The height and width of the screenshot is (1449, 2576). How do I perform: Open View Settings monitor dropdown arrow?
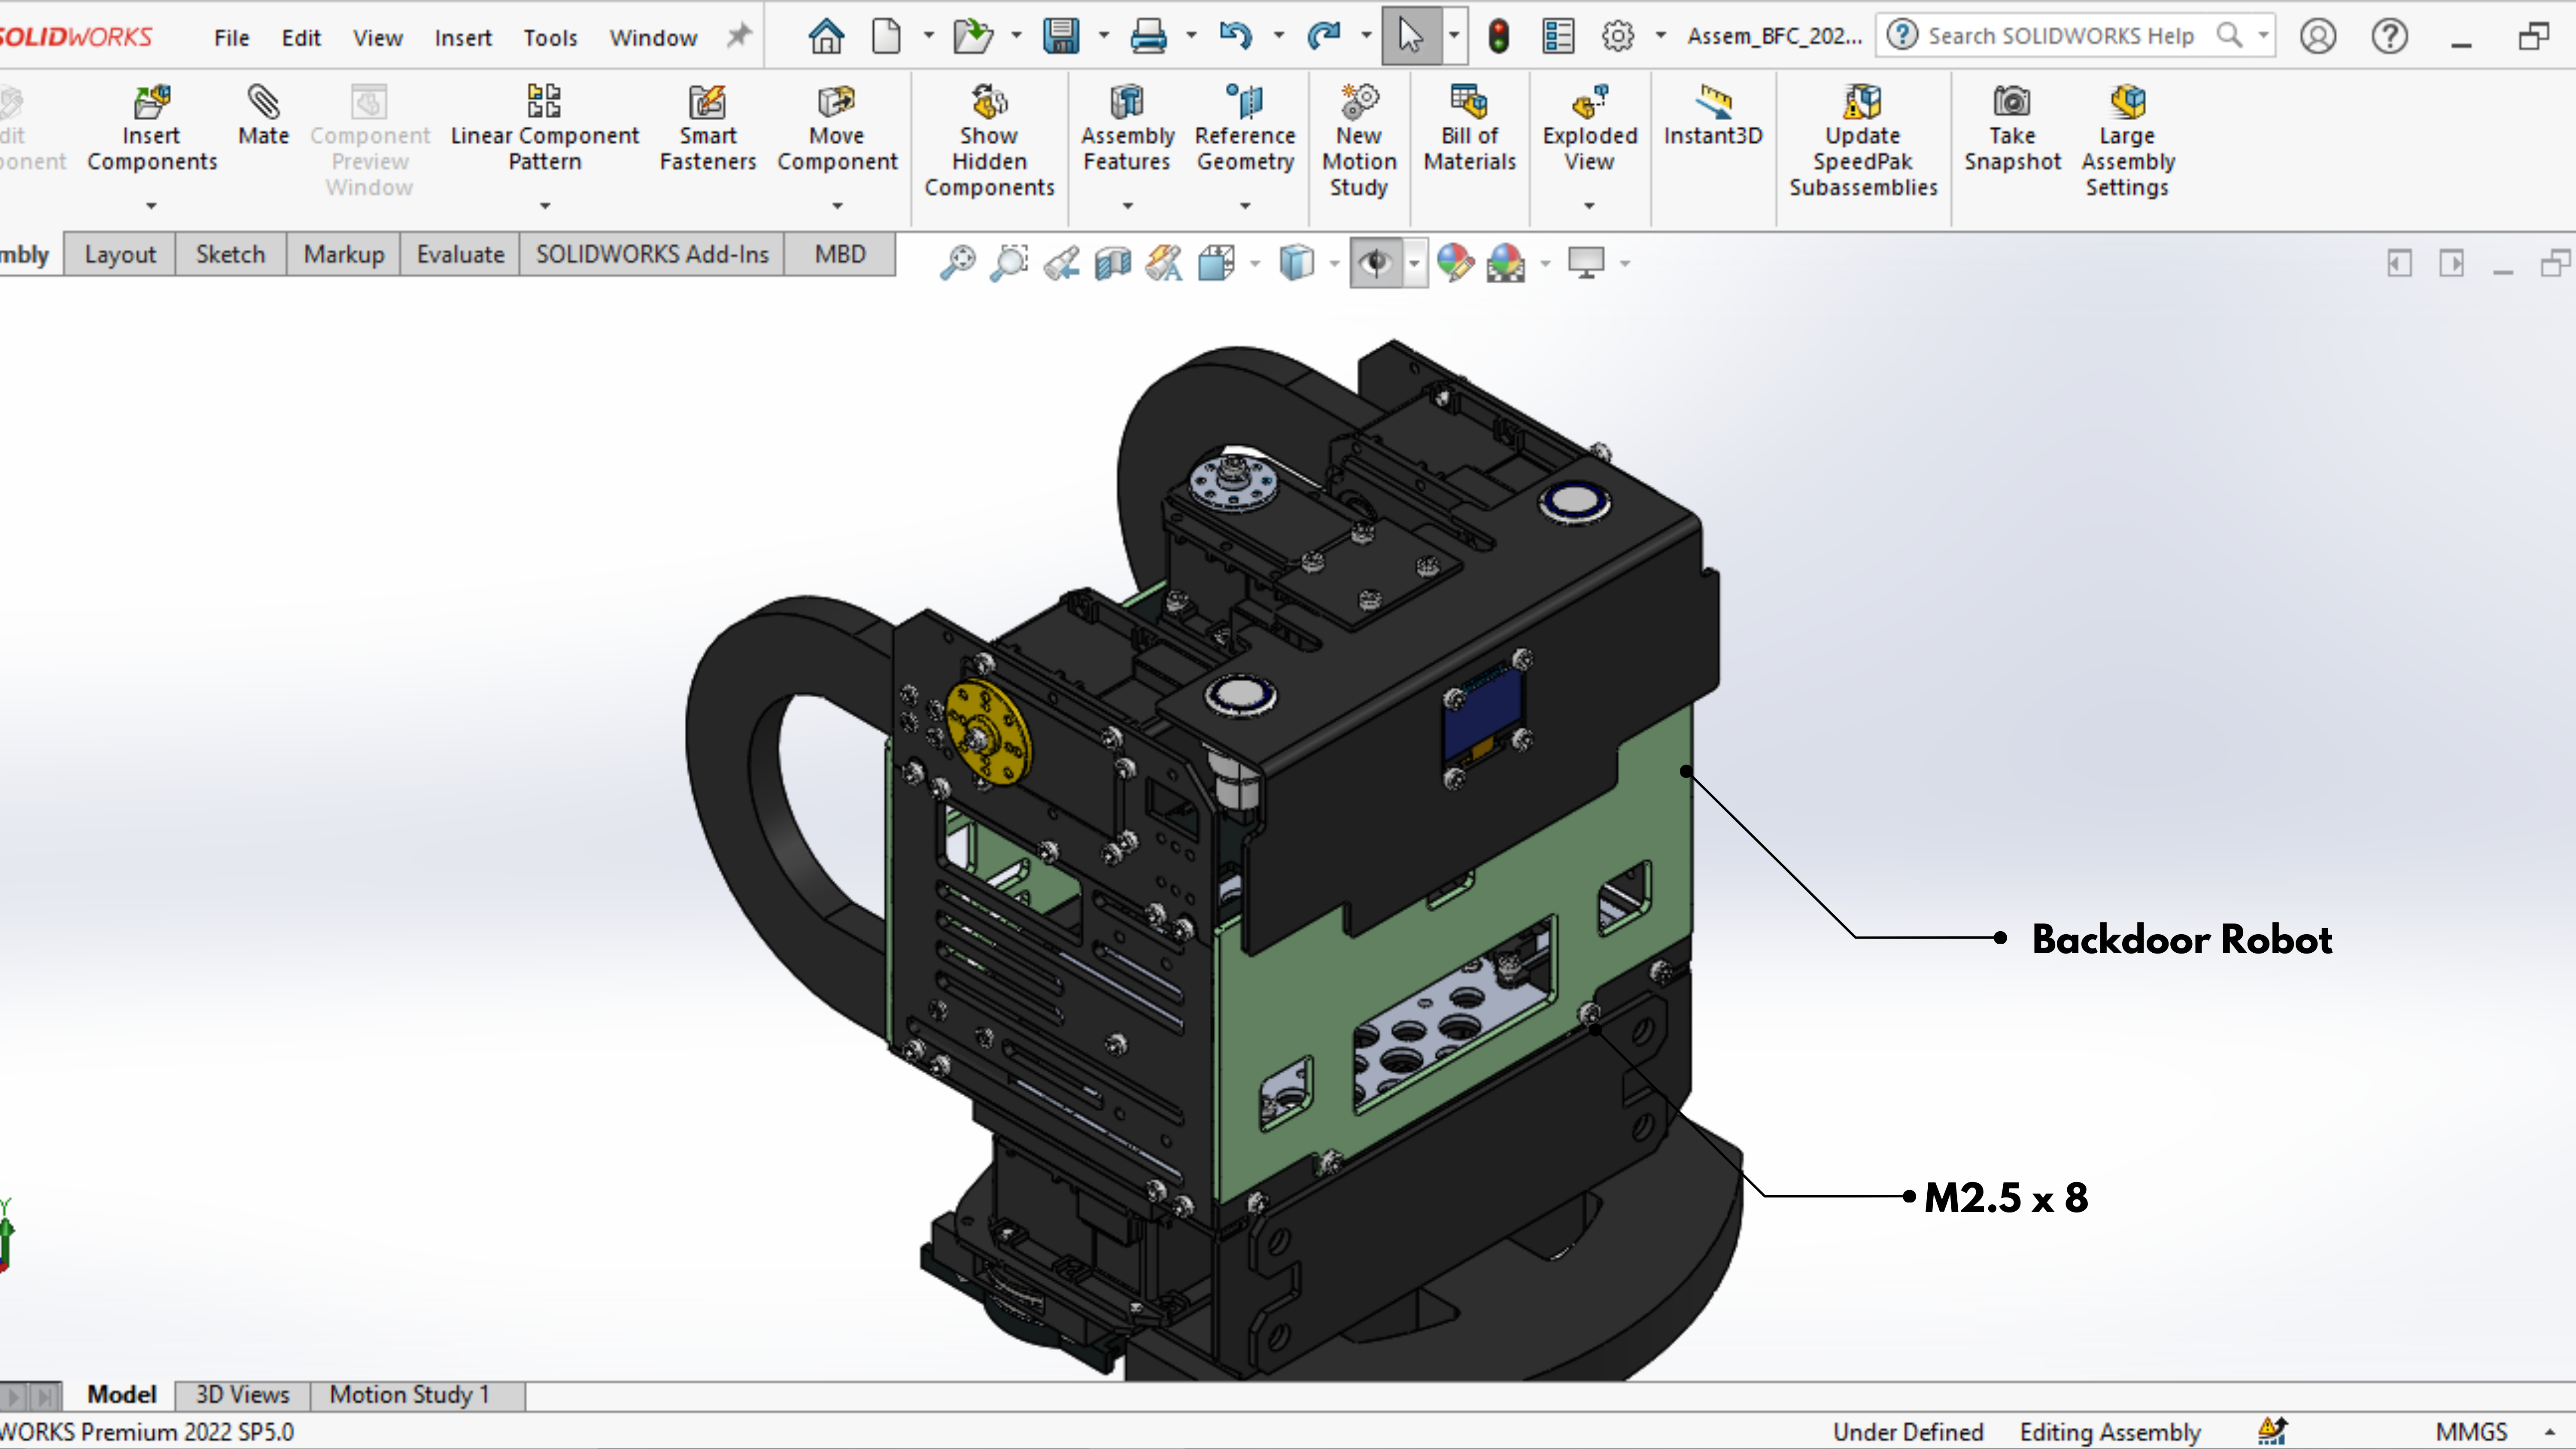pos(1625,264)
